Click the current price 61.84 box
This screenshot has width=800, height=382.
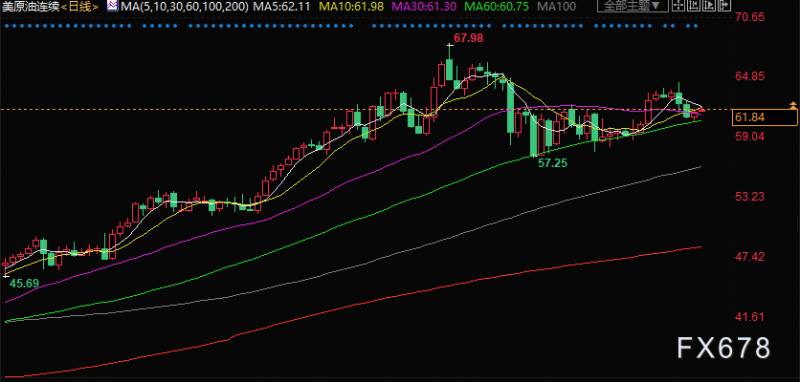pyautogui.click(x=764, y=117)
